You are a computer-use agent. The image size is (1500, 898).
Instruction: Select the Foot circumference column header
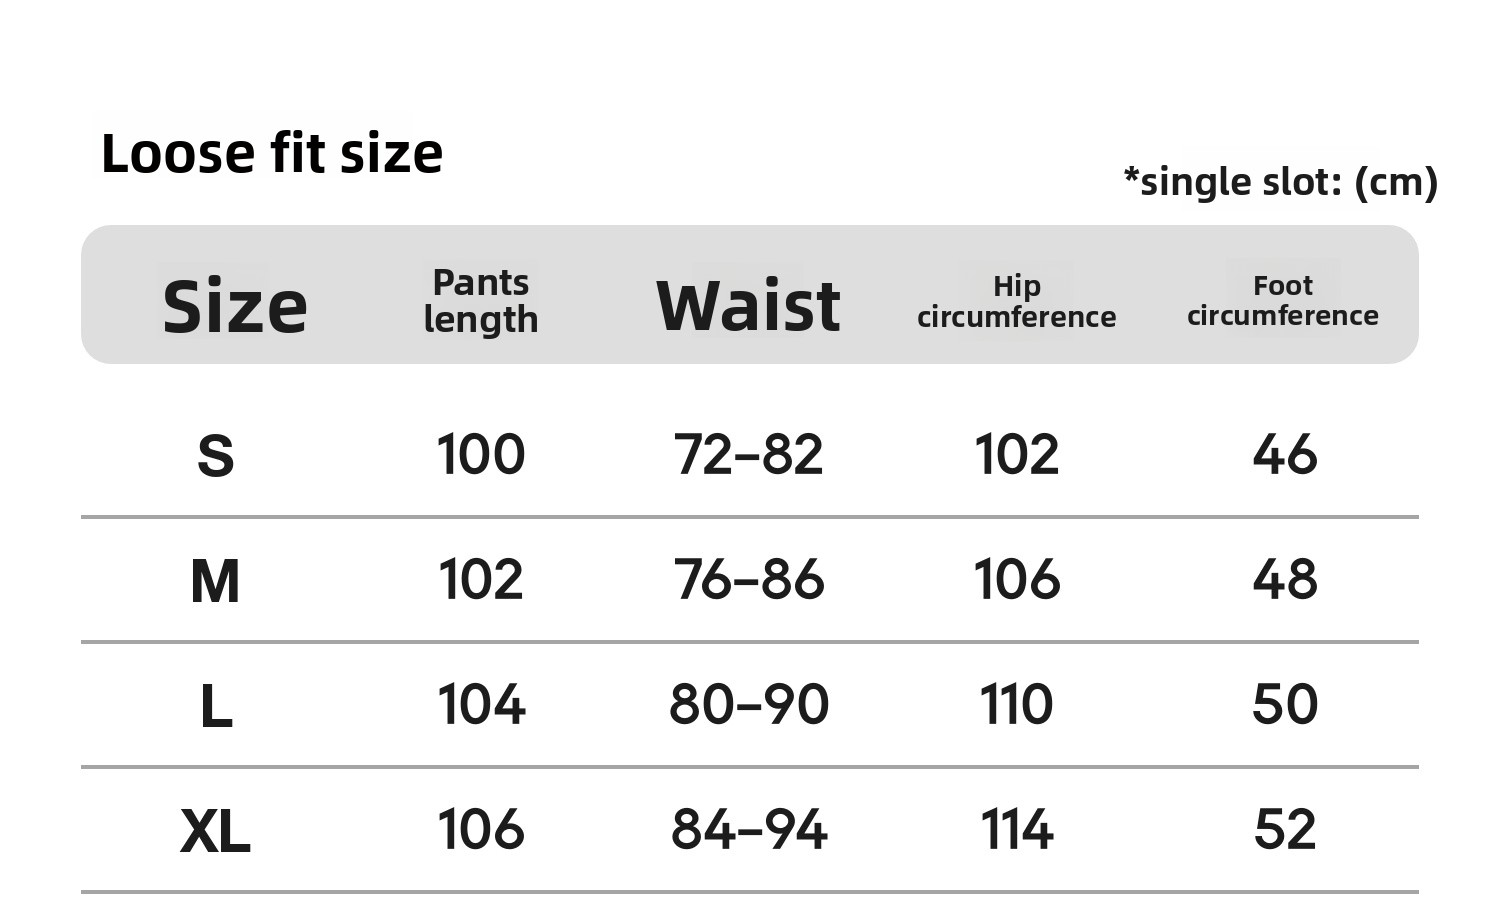1283,300
